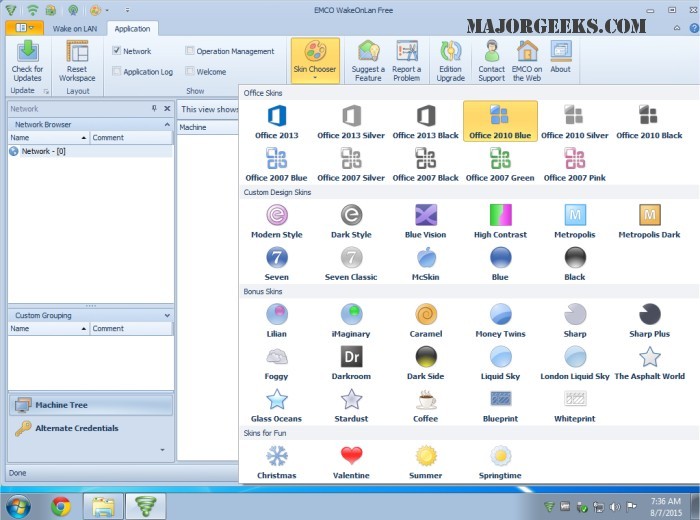Uncheck the Network checkbox
Viewport: 700px width, 520px height.
tap(117, 50)
